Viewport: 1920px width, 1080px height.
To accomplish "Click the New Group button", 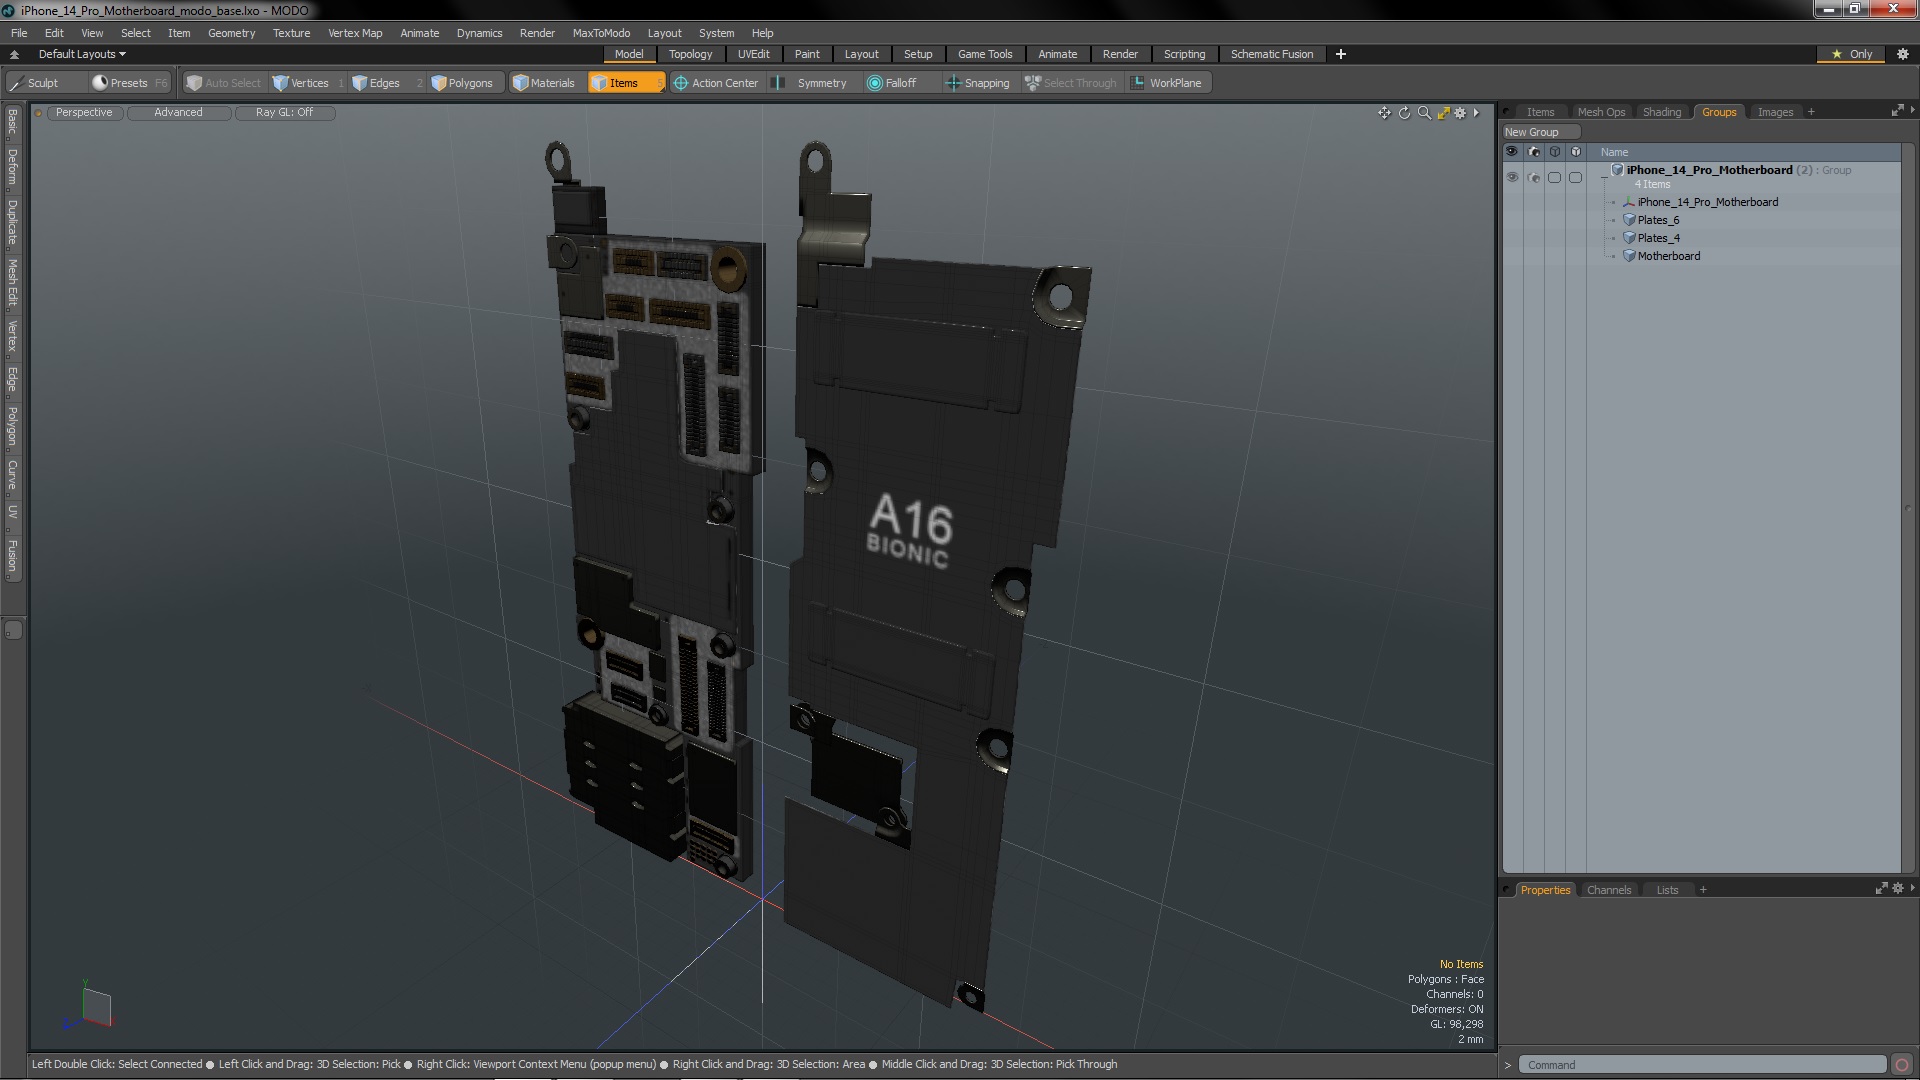I will pyautogui.click(x=1540, y=132).
